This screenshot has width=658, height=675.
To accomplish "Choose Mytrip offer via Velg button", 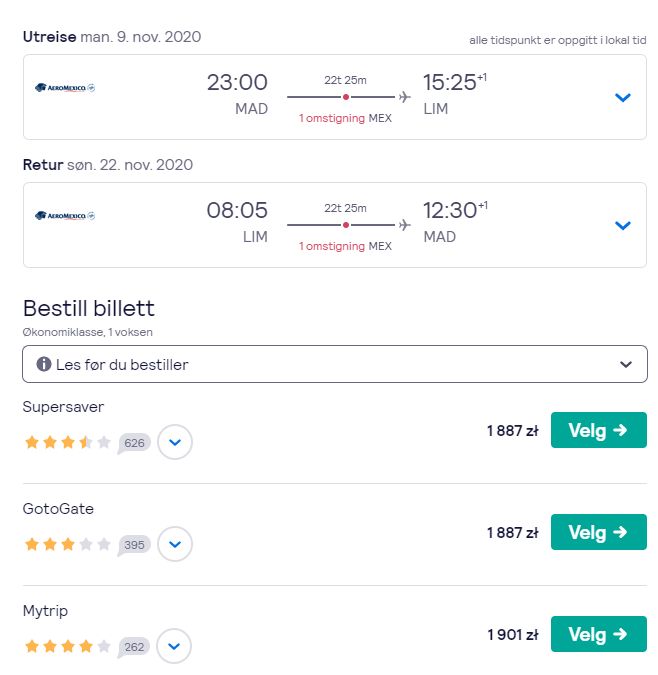I will [598, 634].
